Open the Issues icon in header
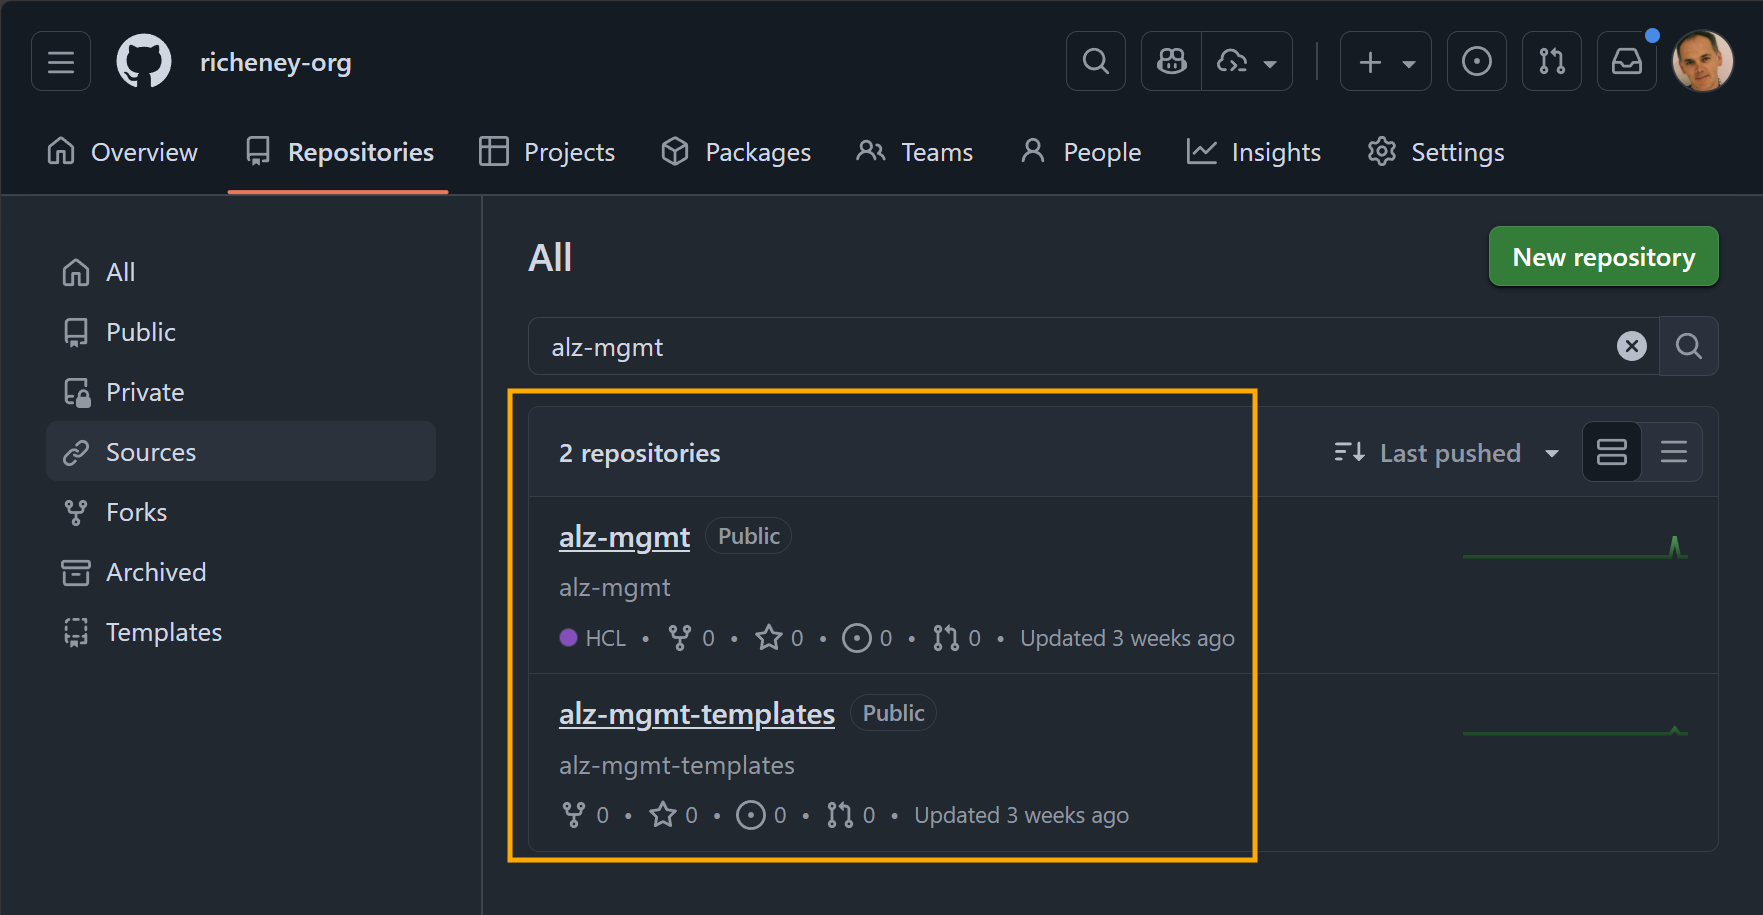 pos(1476,62)
